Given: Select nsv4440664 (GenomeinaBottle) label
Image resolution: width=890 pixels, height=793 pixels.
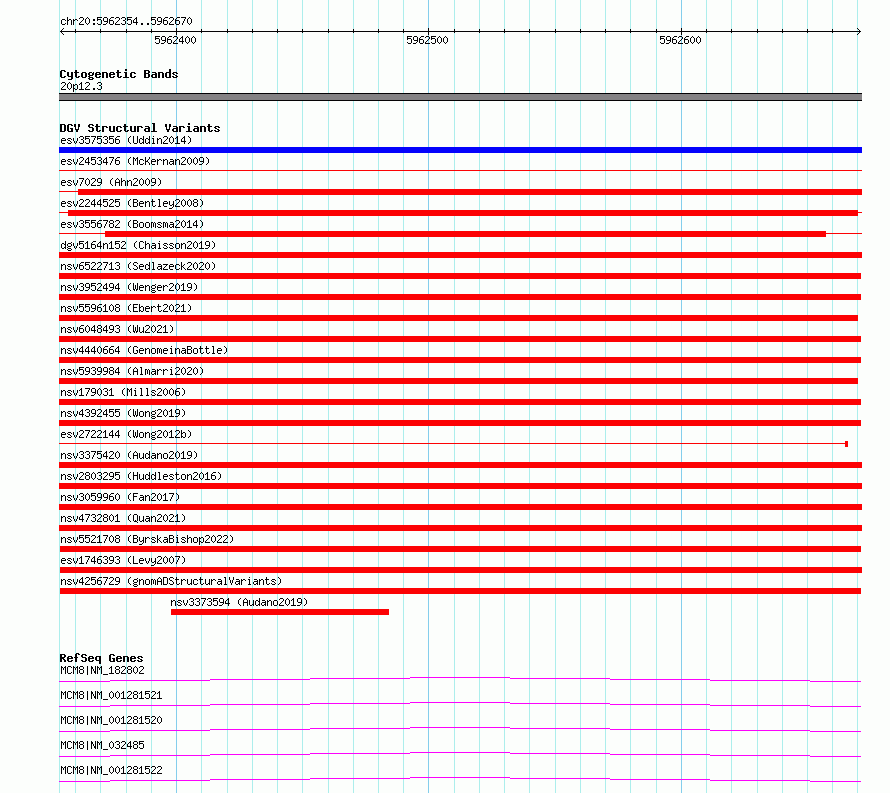Looking at the screenshot, I should click(x=144, y=350).
